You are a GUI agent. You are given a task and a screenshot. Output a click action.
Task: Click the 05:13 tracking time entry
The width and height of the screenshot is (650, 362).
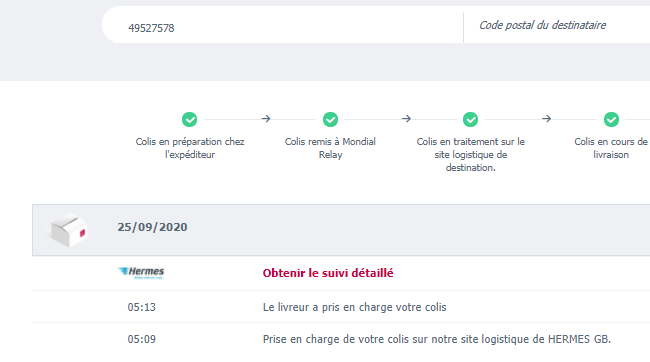141,307
